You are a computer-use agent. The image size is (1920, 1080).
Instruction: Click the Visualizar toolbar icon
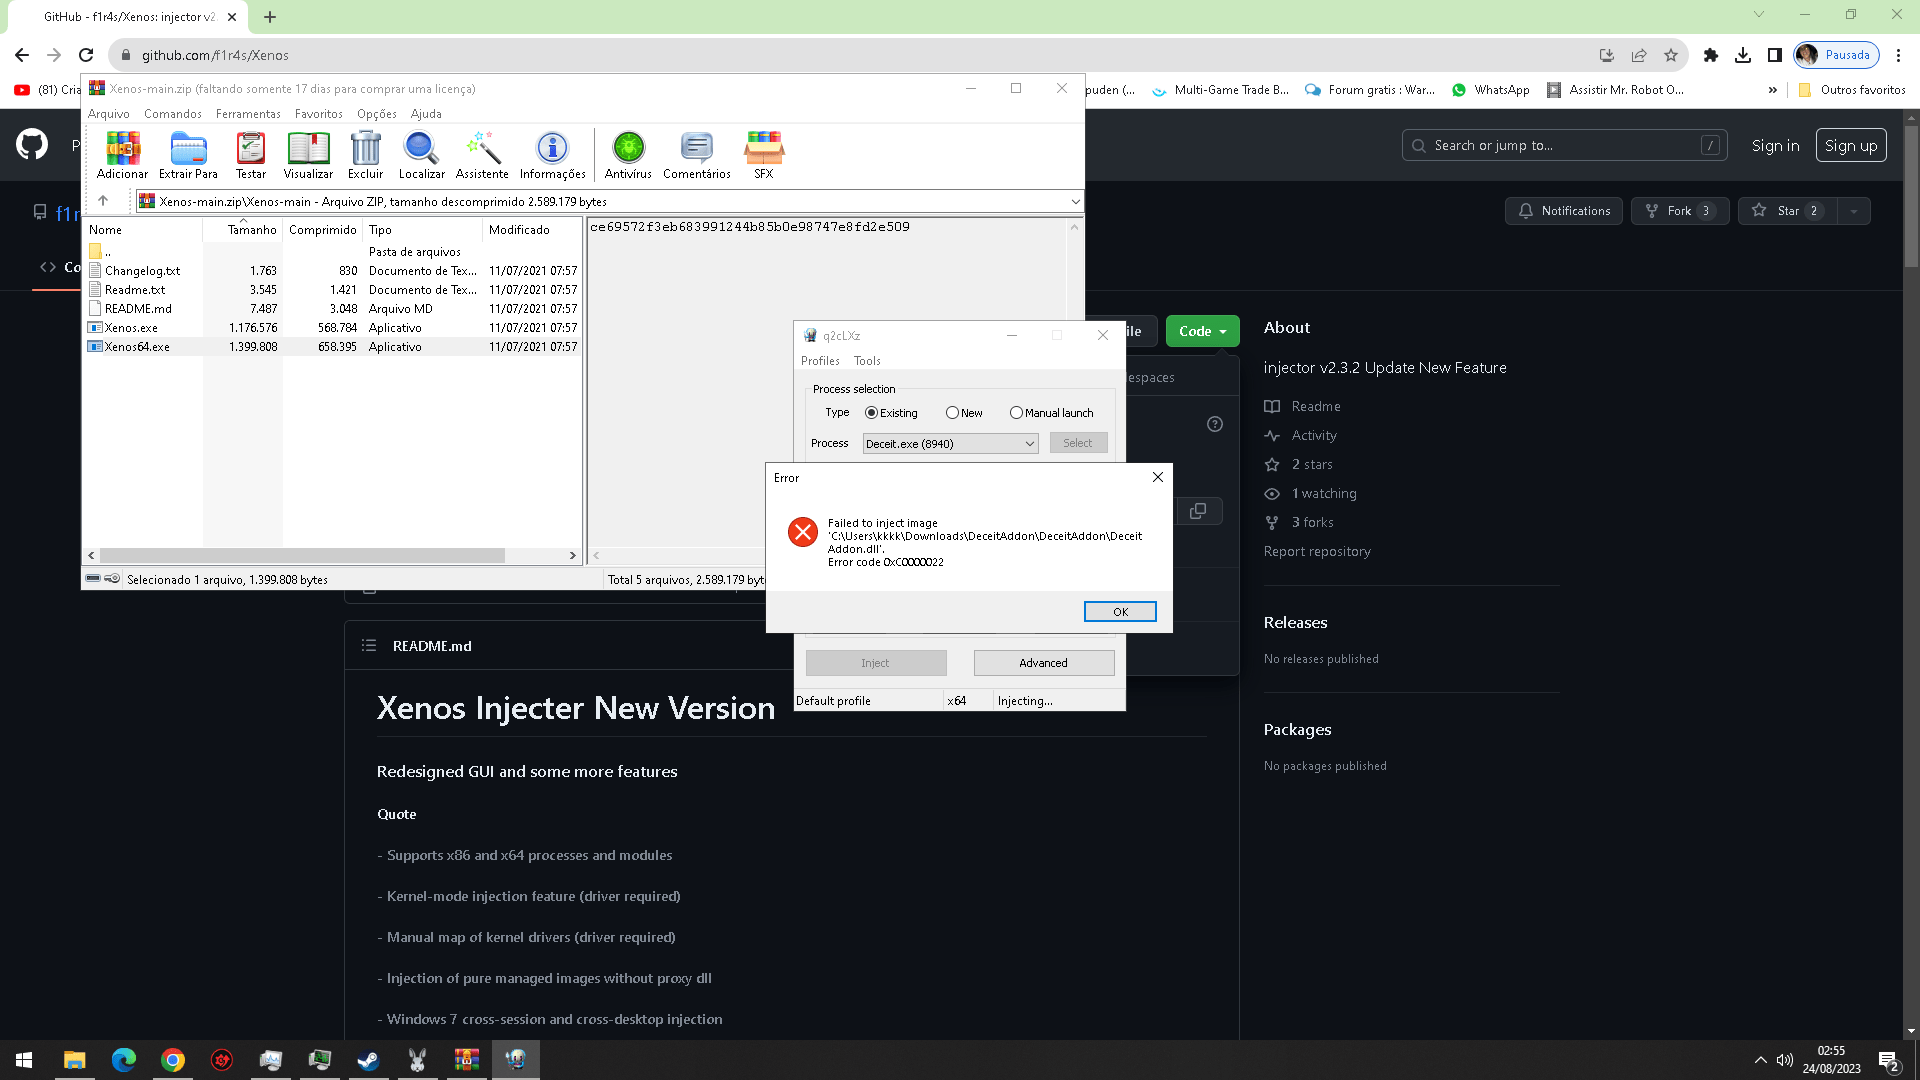coord(308,155)
